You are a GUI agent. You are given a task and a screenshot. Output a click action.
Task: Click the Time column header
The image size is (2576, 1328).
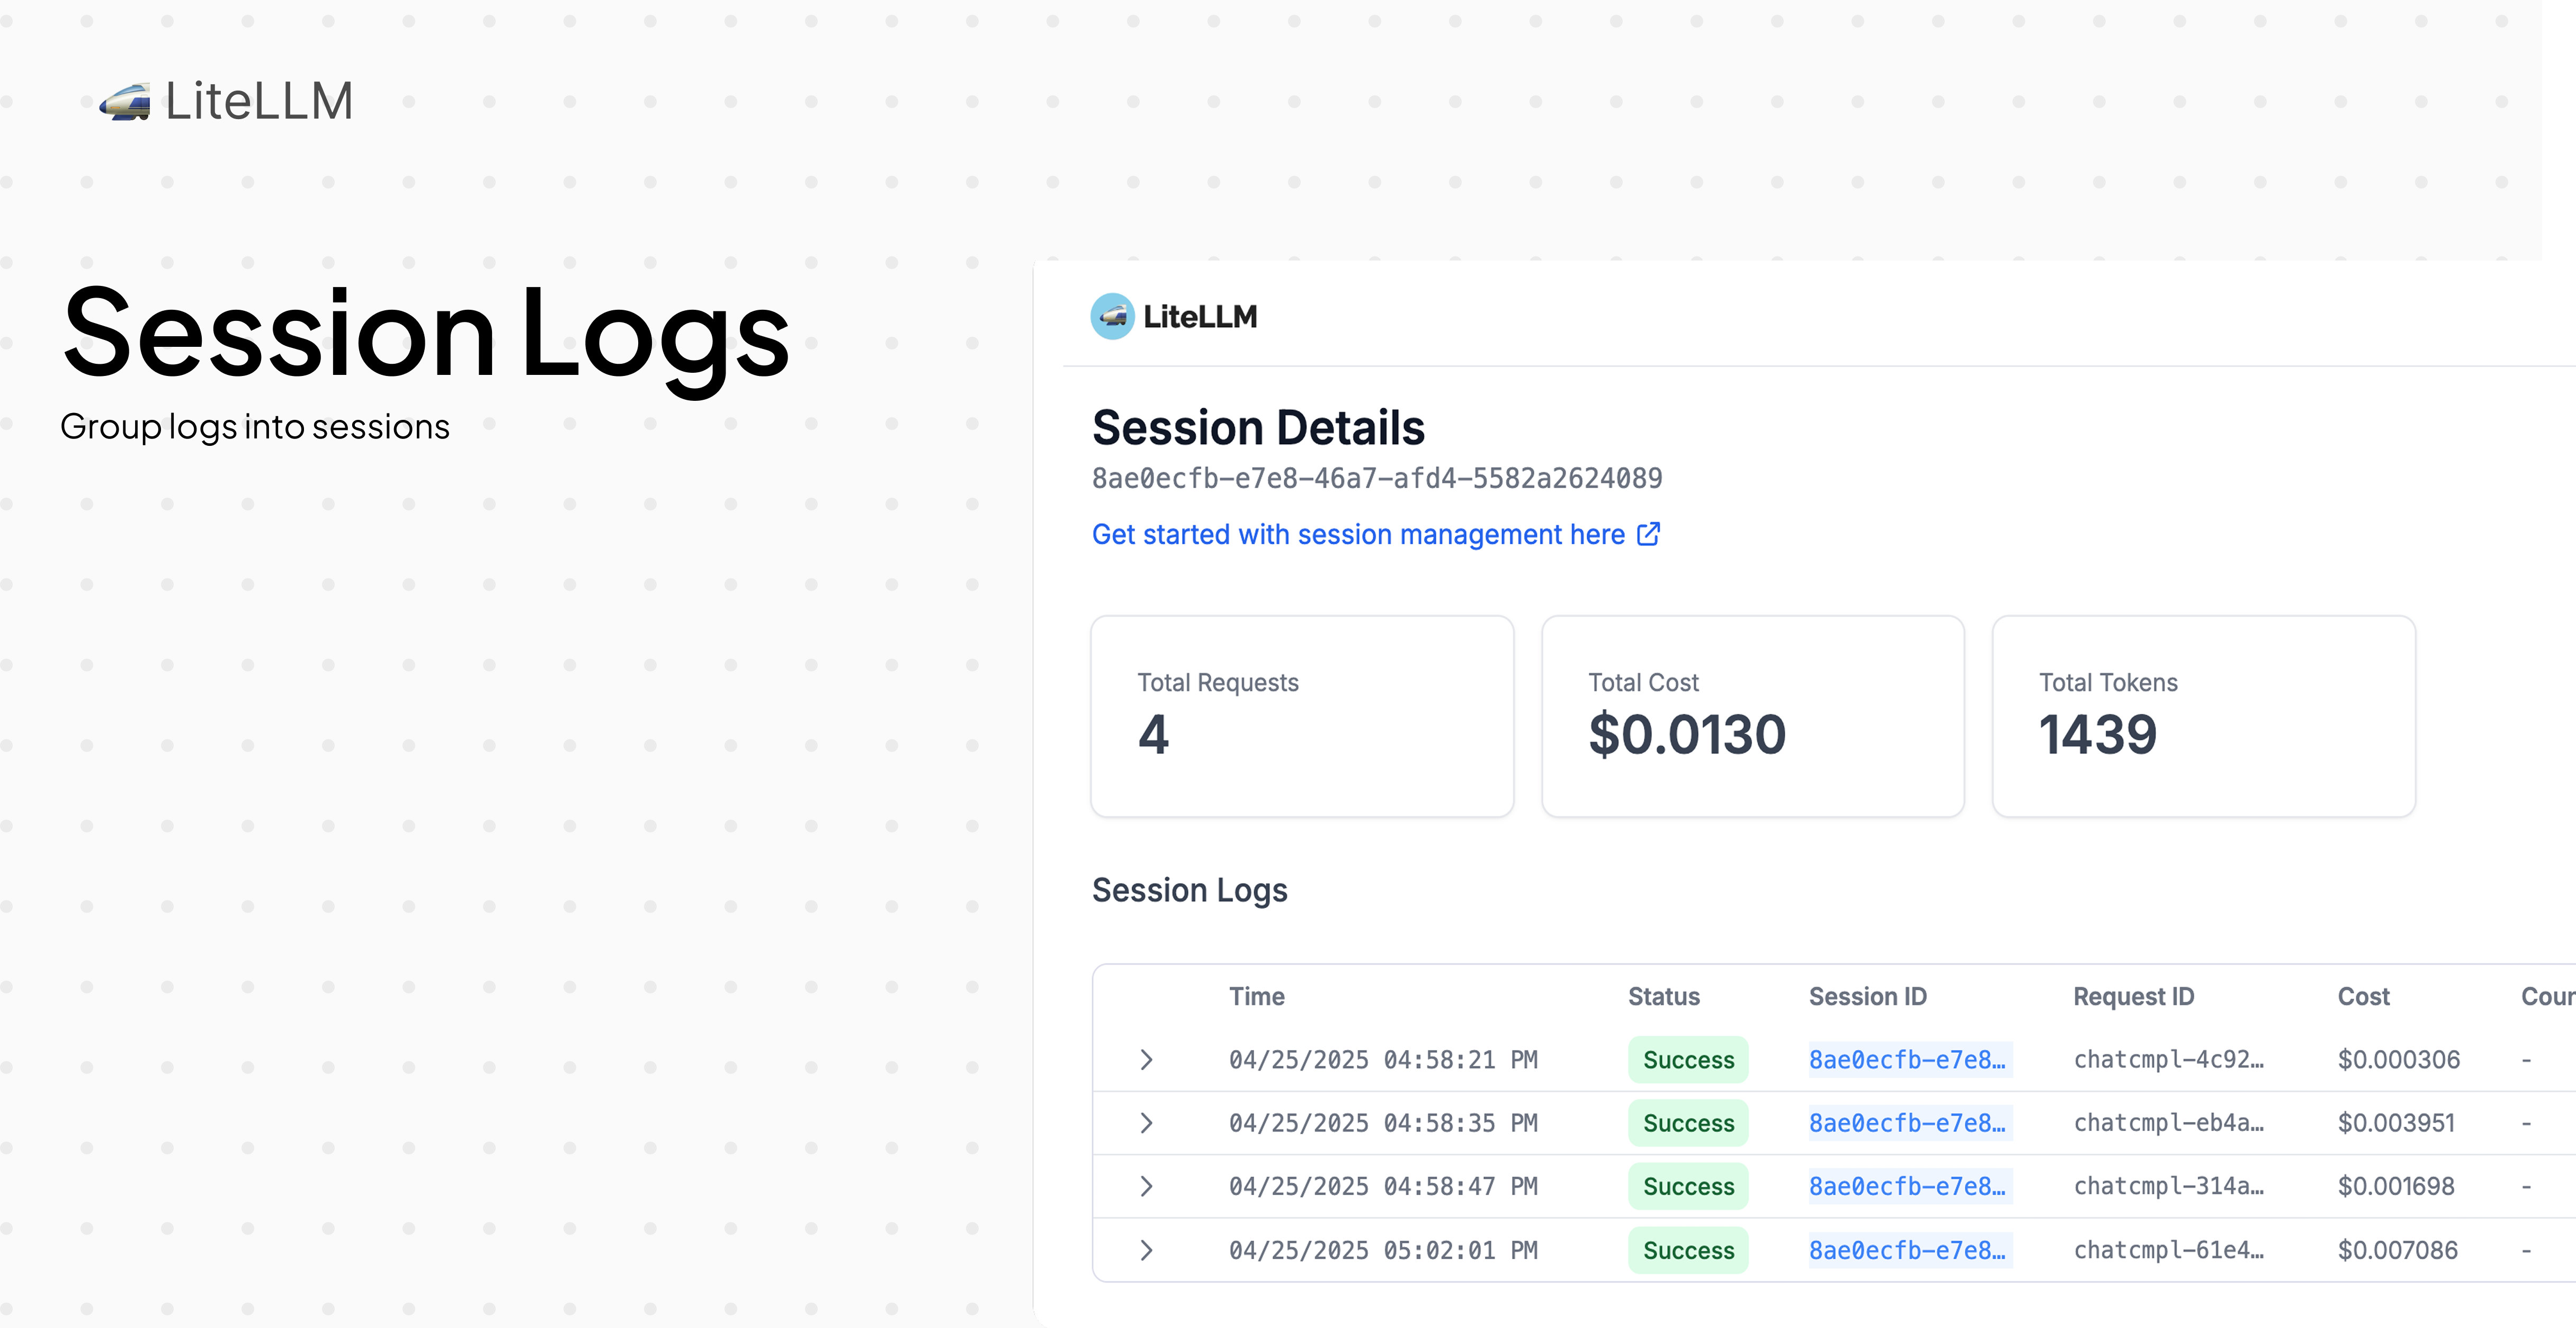[x=1256, y=996]
